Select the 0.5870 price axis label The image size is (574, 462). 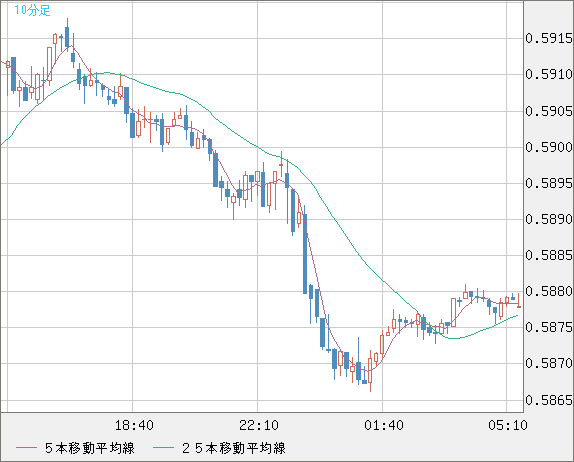549,364
